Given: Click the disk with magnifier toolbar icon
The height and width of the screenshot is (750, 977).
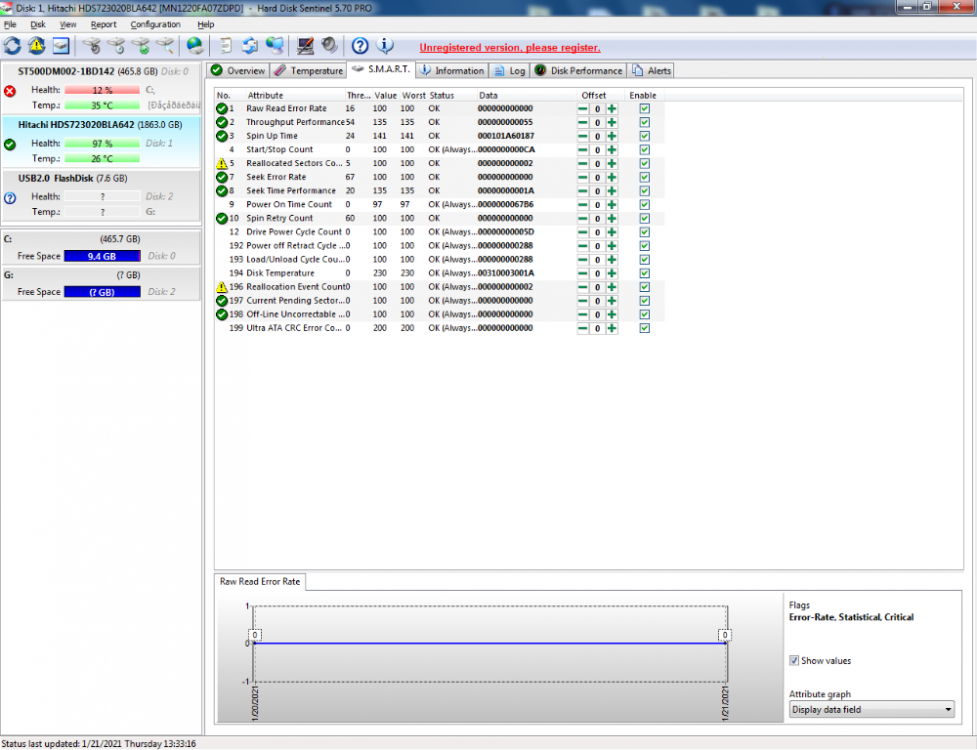Looking at the screenshot, I should [x=165, y=45].
